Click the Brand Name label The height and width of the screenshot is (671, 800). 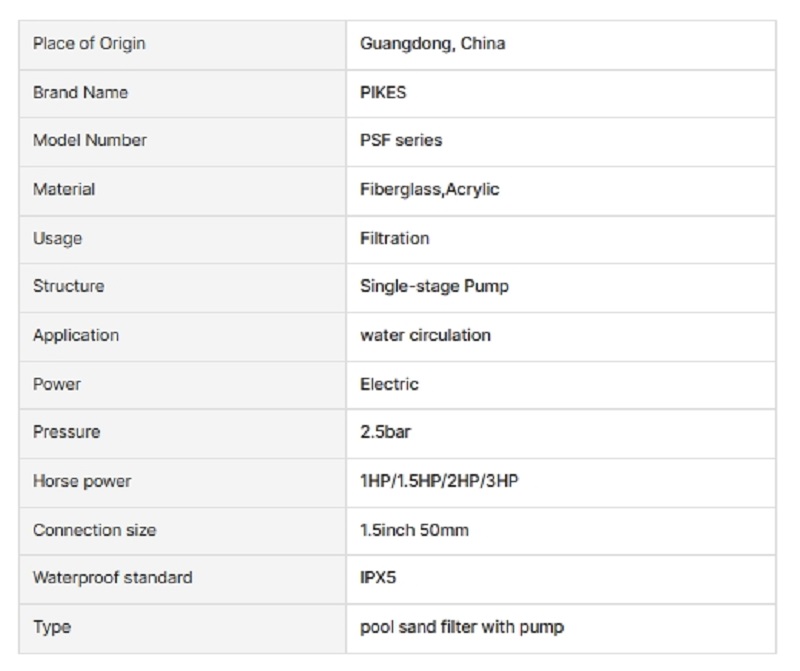click(80, 92)
